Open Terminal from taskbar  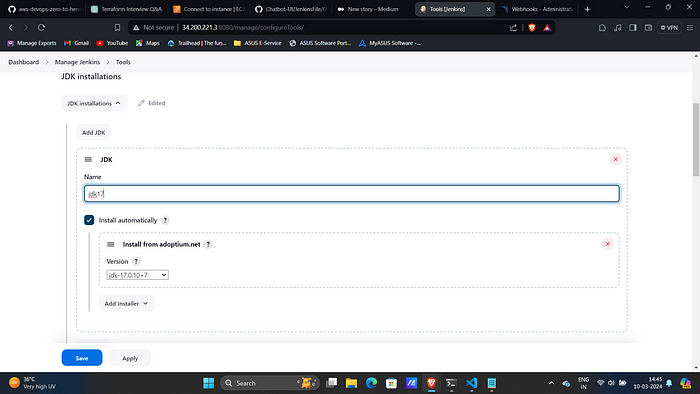click(451, 383)
